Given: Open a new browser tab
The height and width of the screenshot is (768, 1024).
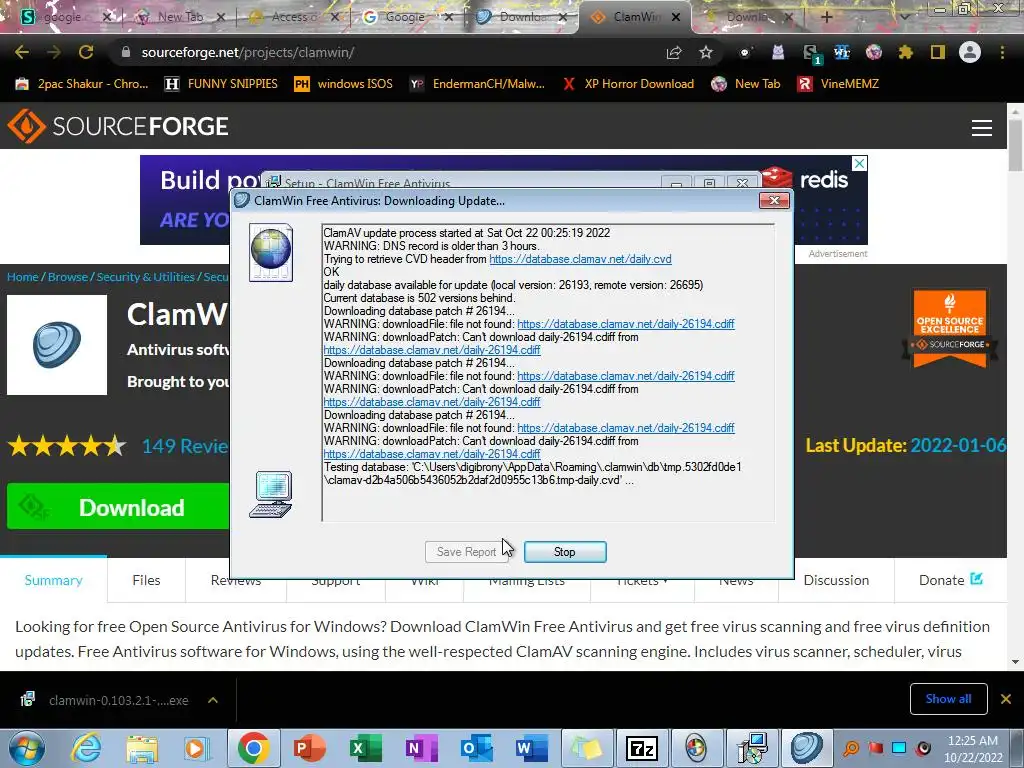Looking at the screenshot, I should coord(826,17).
